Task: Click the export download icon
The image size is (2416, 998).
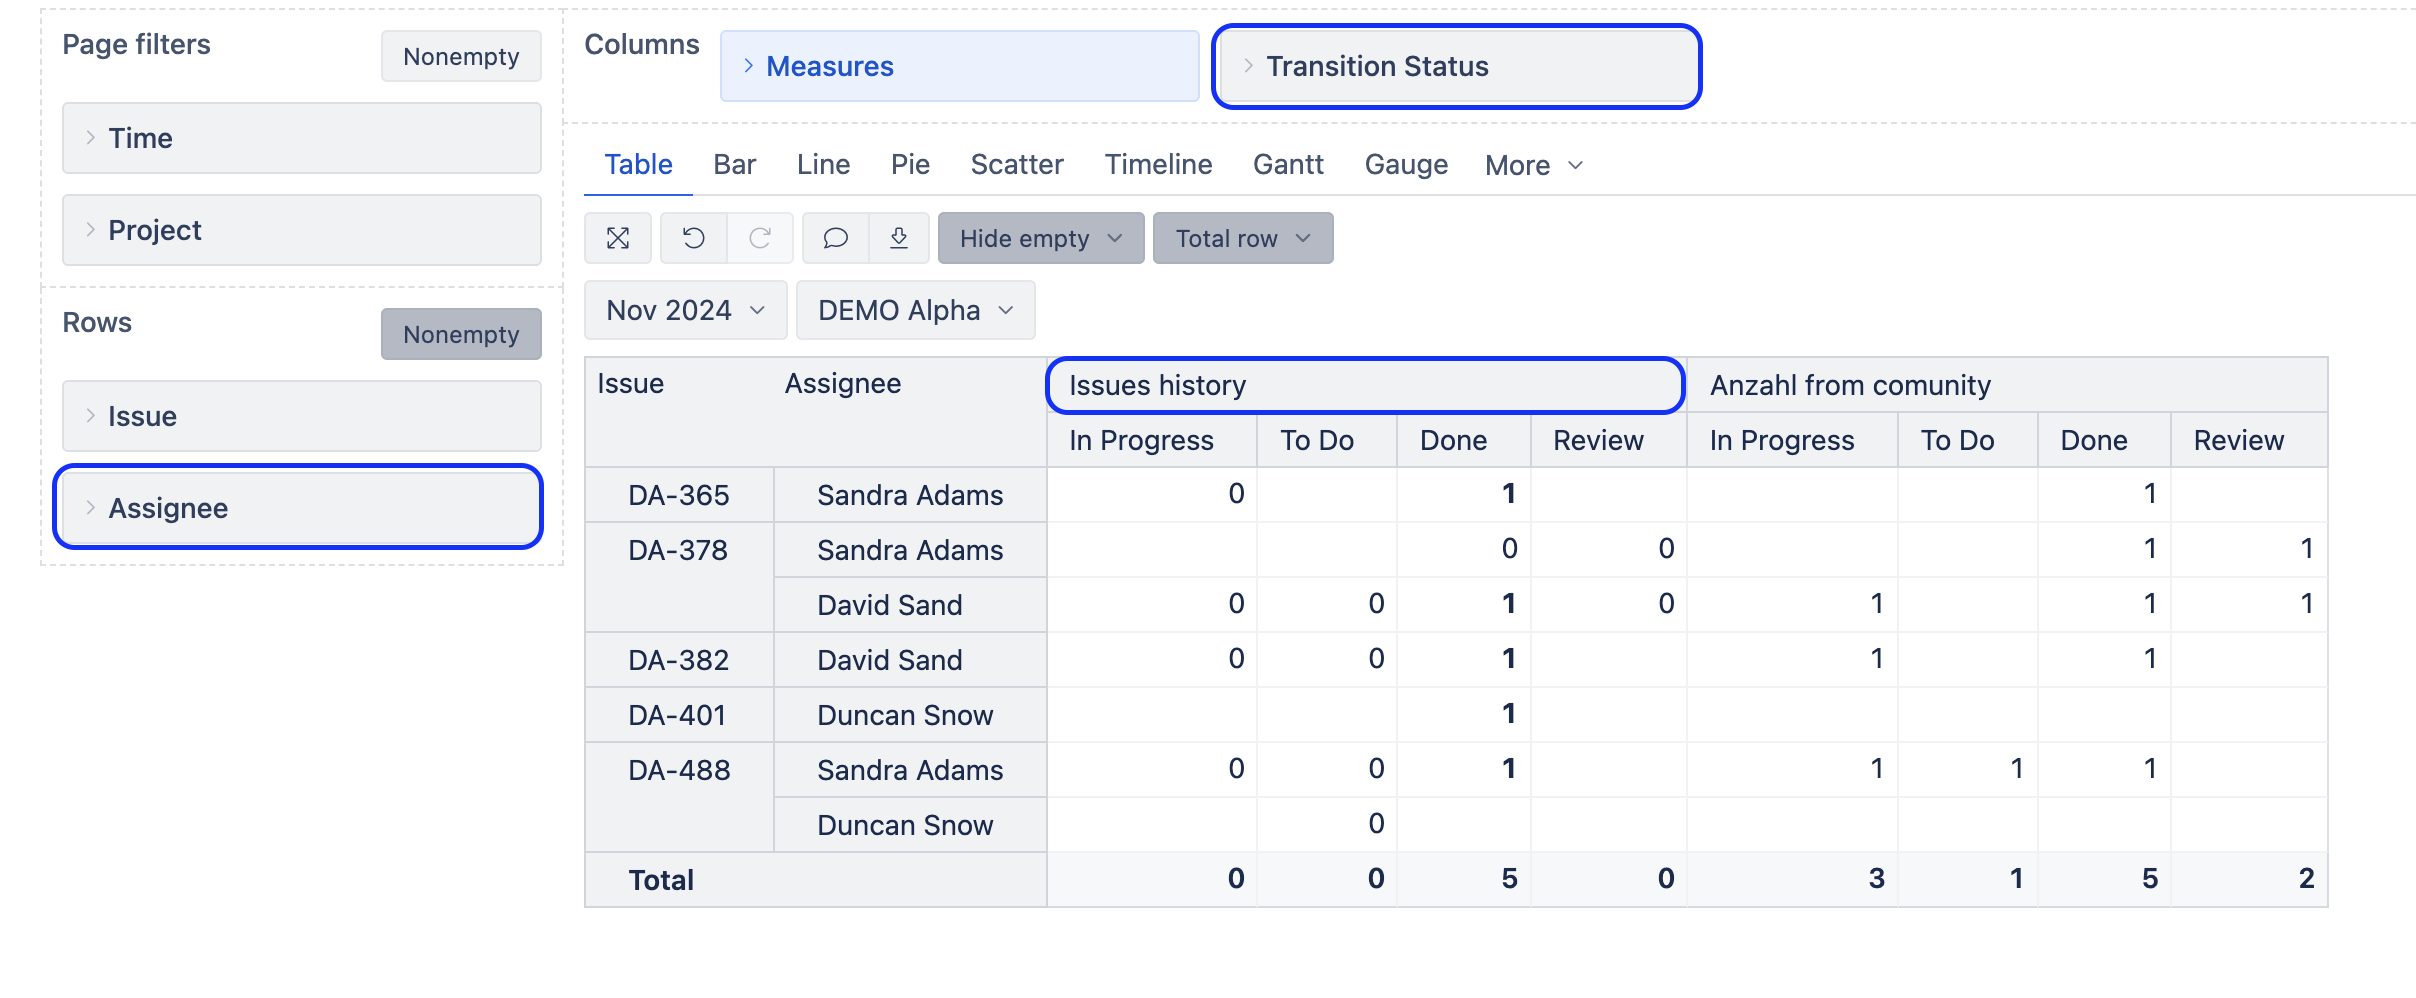Action: (x=899, y=238)
